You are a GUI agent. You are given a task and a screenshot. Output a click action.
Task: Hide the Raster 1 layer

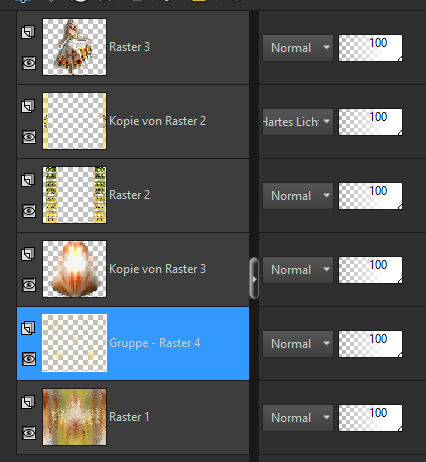point(29,433)
